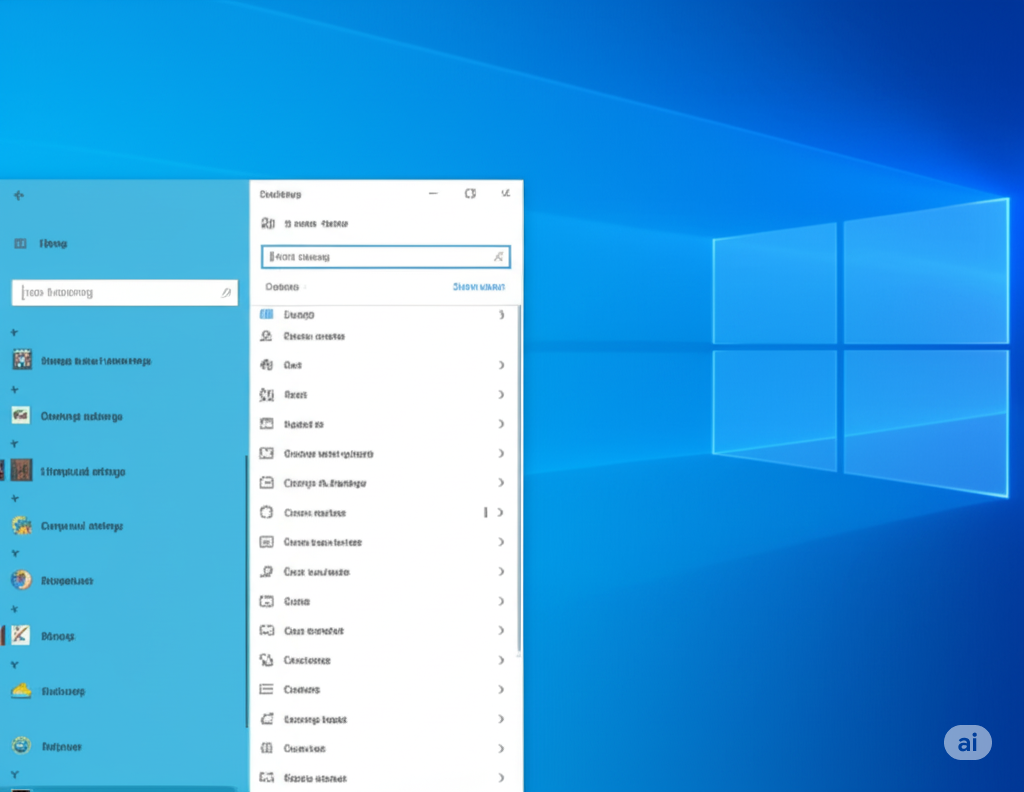Open the white icon with crossed red tools
The width and height of the screenshot is (1024, 792).
click(20, 635)
